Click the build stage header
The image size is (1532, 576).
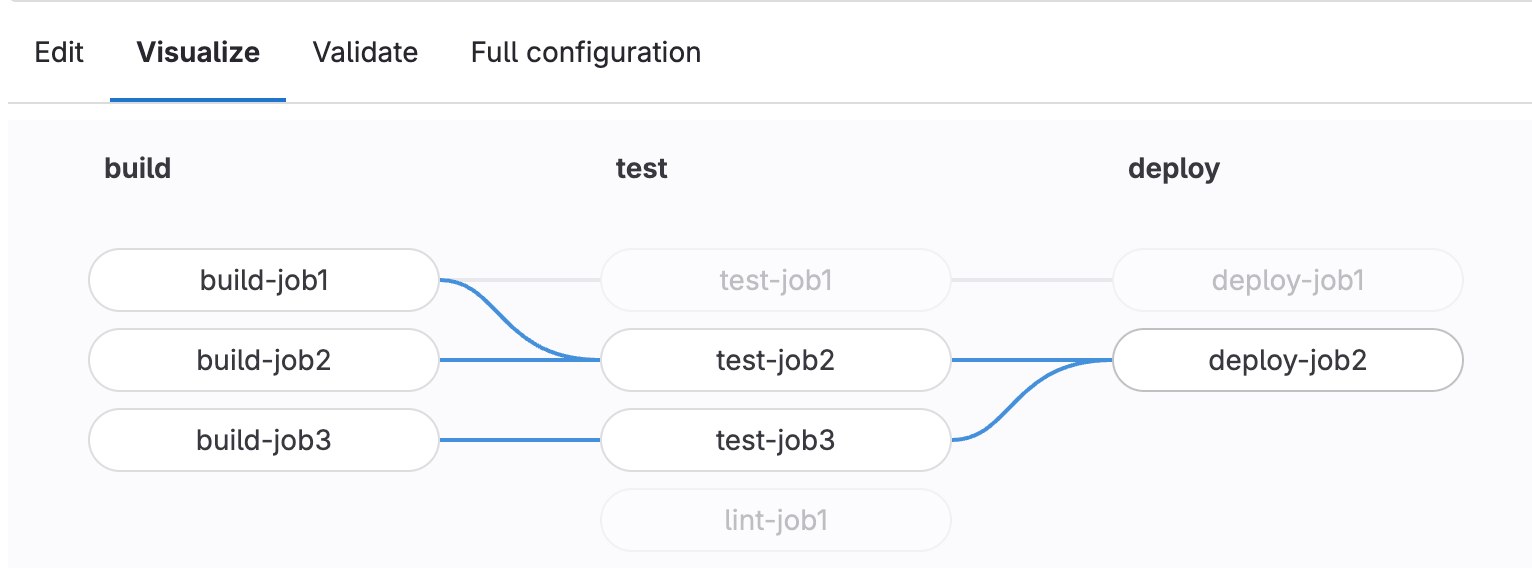(x=137, y=168)
